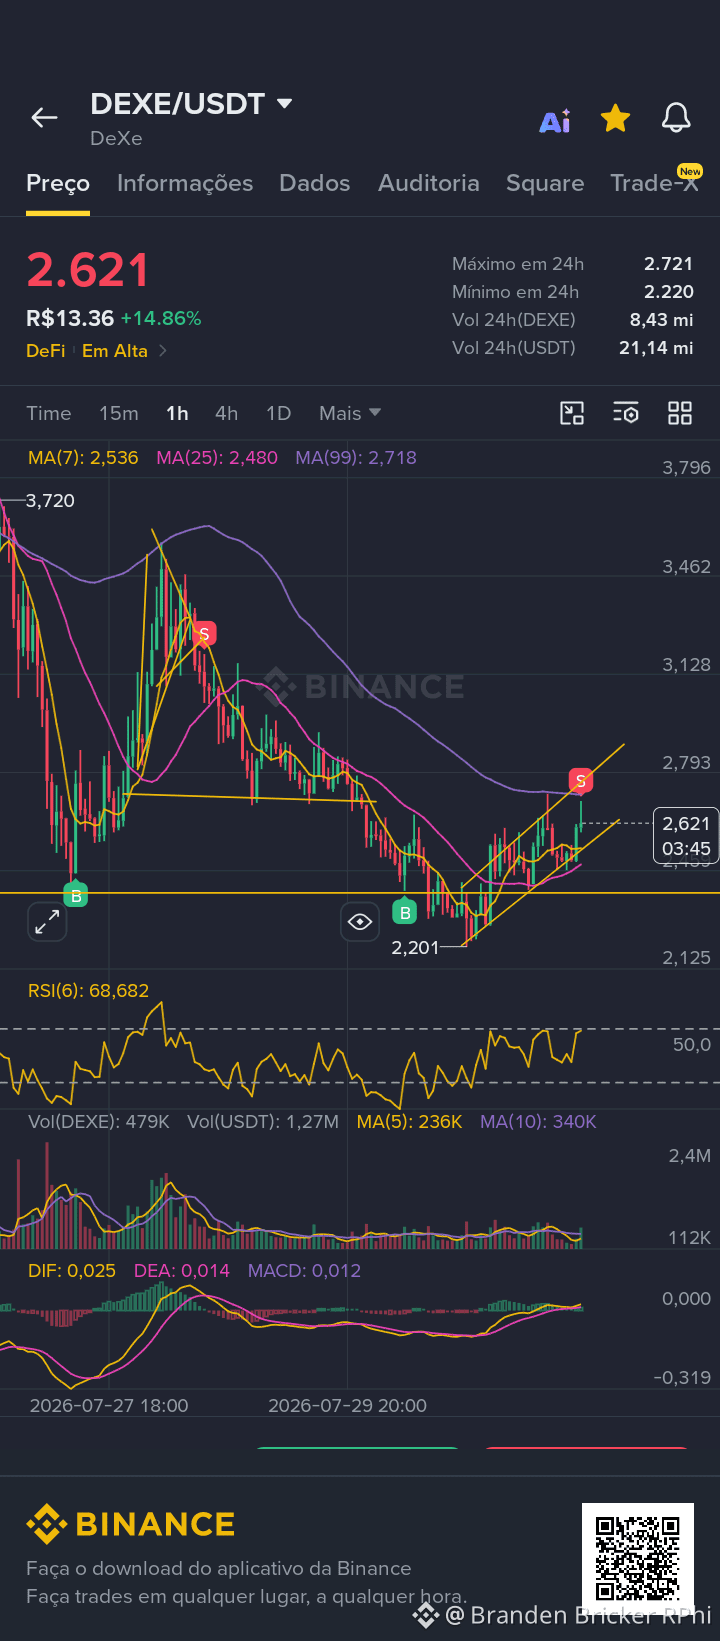Open the DEXE/USDT pair dropdown
This screenshot has height=1641, width=720.
click(191, 104)
